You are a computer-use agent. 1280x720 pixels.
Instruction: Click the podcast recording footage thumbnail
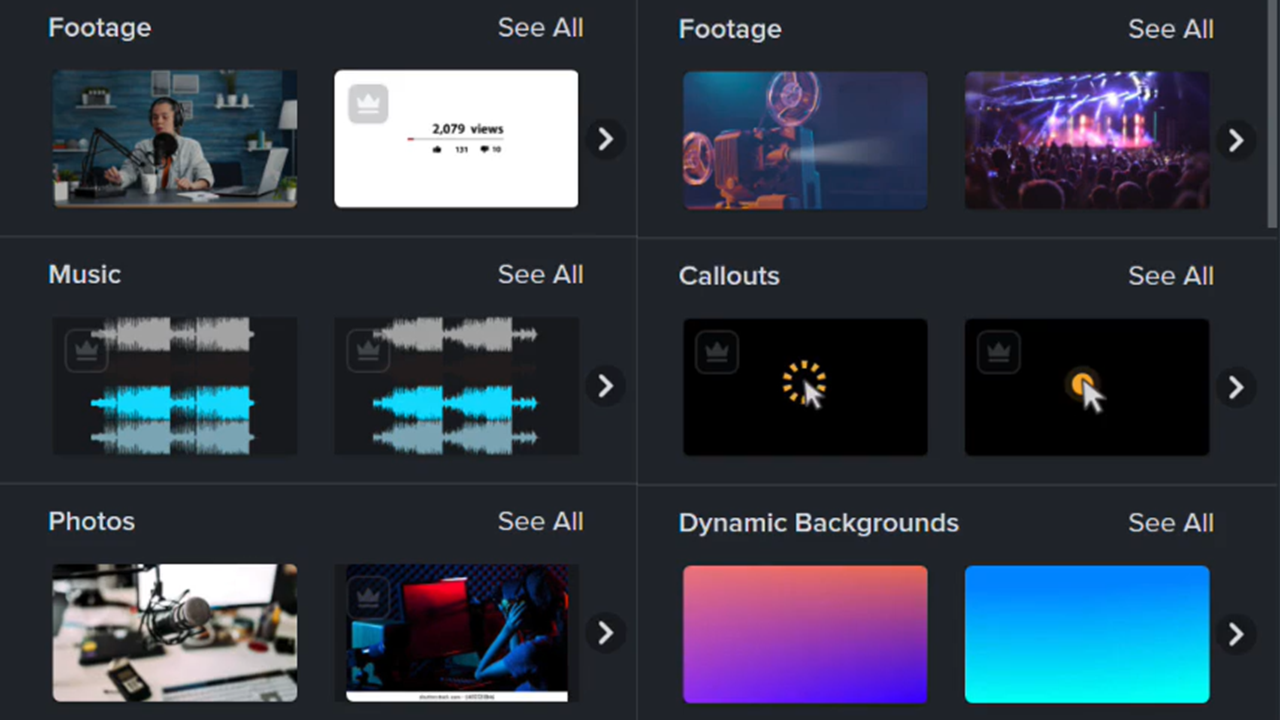(174, 139)
